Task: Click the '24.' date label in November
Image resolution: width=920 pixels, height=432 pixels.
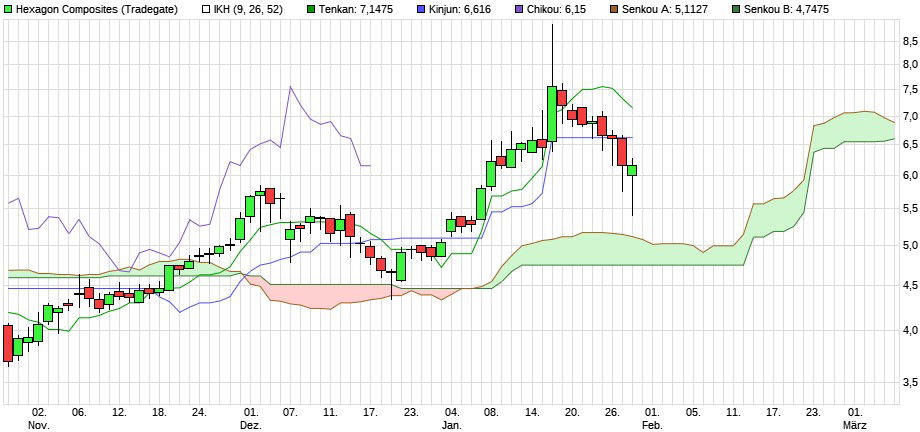Action: pyautogui.click(x=200, y=412)
